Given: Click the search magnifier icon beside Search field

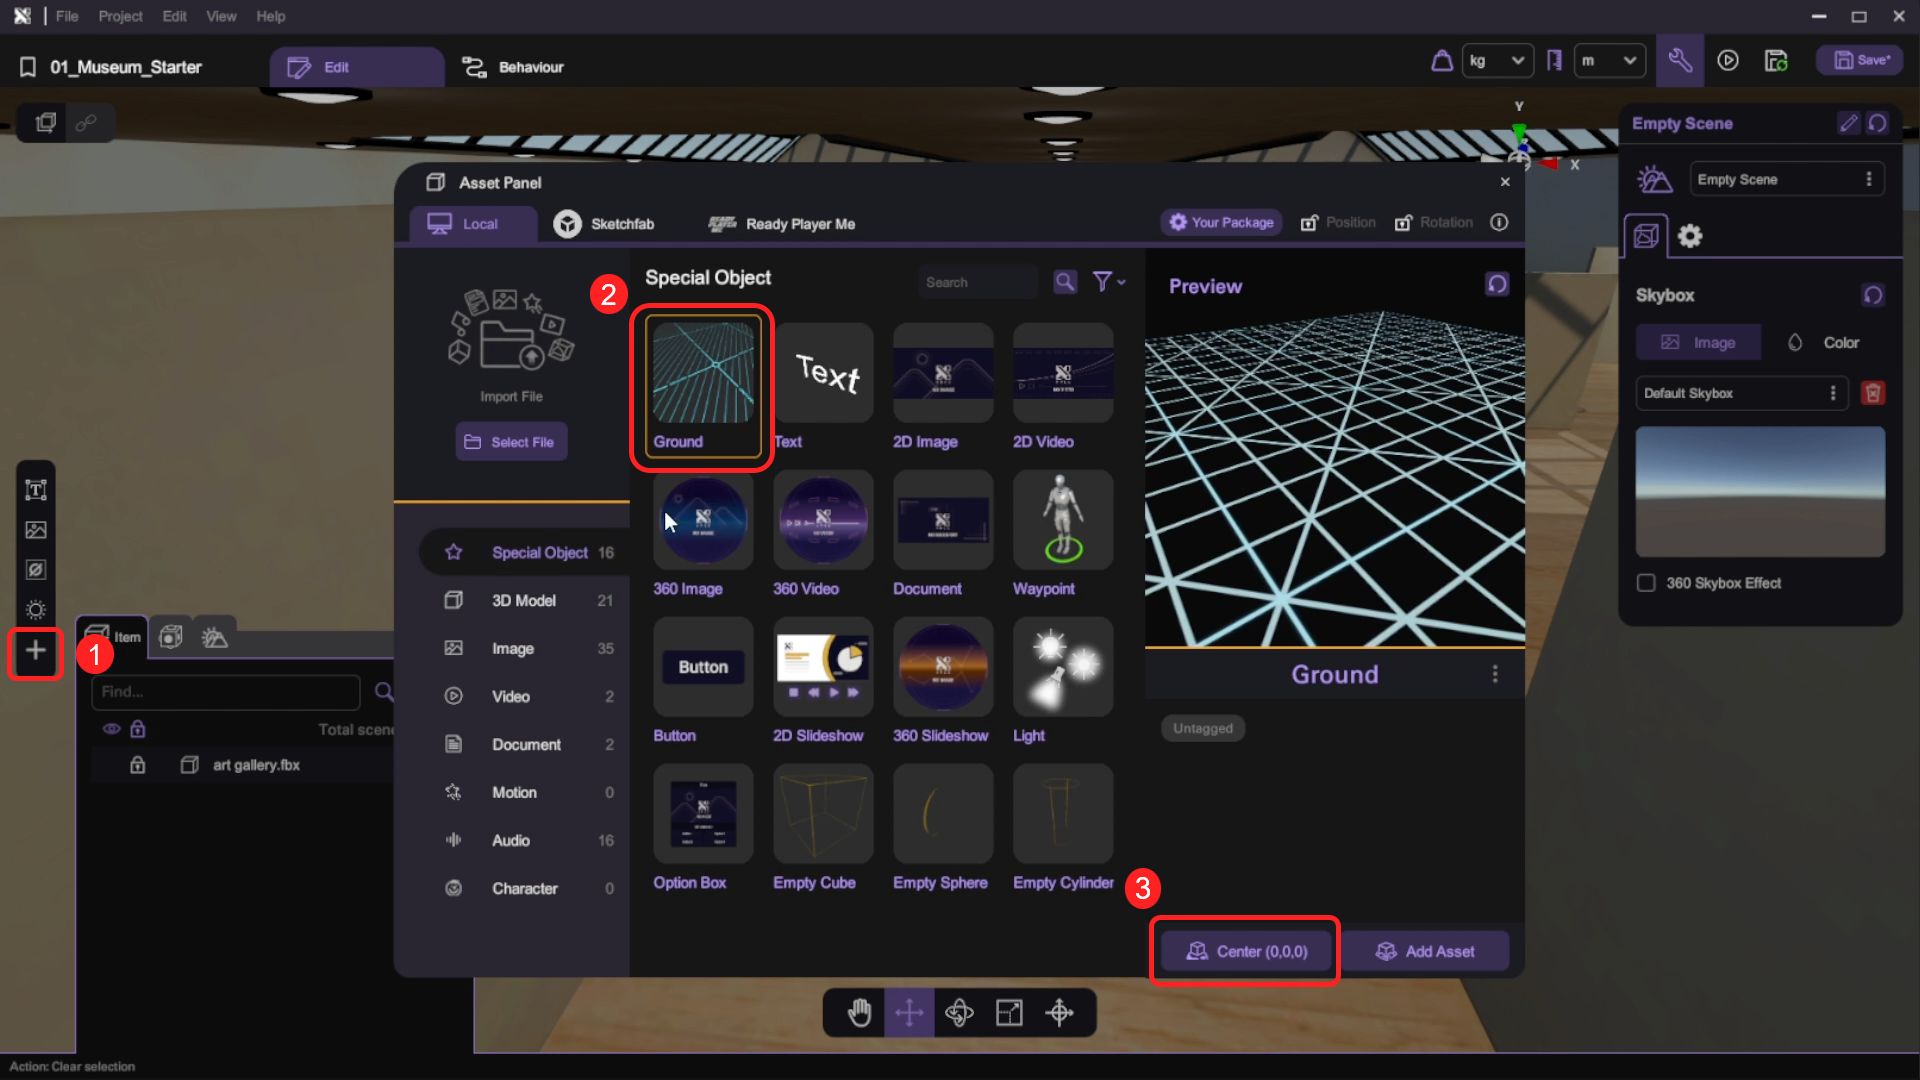Looking at the screenshot, I should tap(1065, 282).
